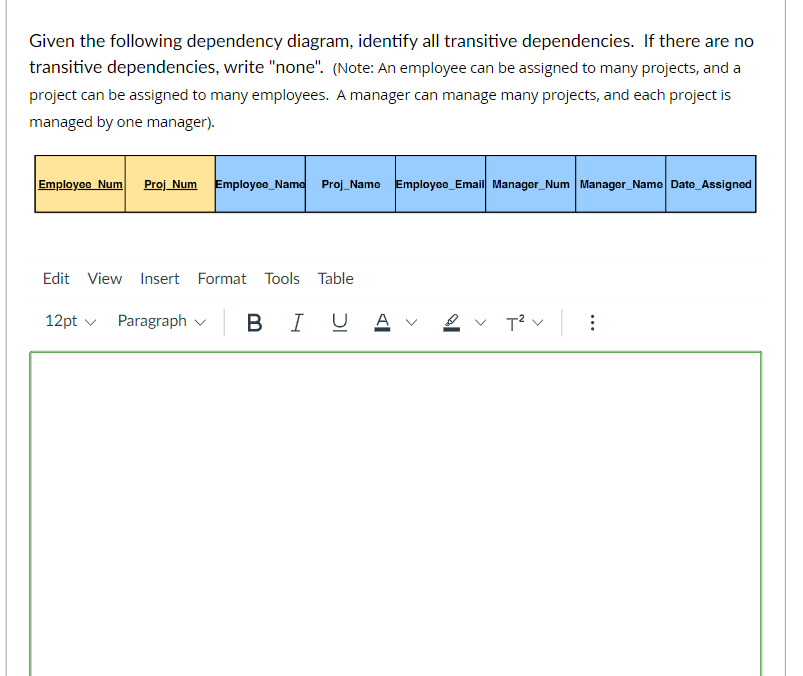The image size is (803, 676).
Task: Expand the superscript options arrow
Action: coord(539,322)
